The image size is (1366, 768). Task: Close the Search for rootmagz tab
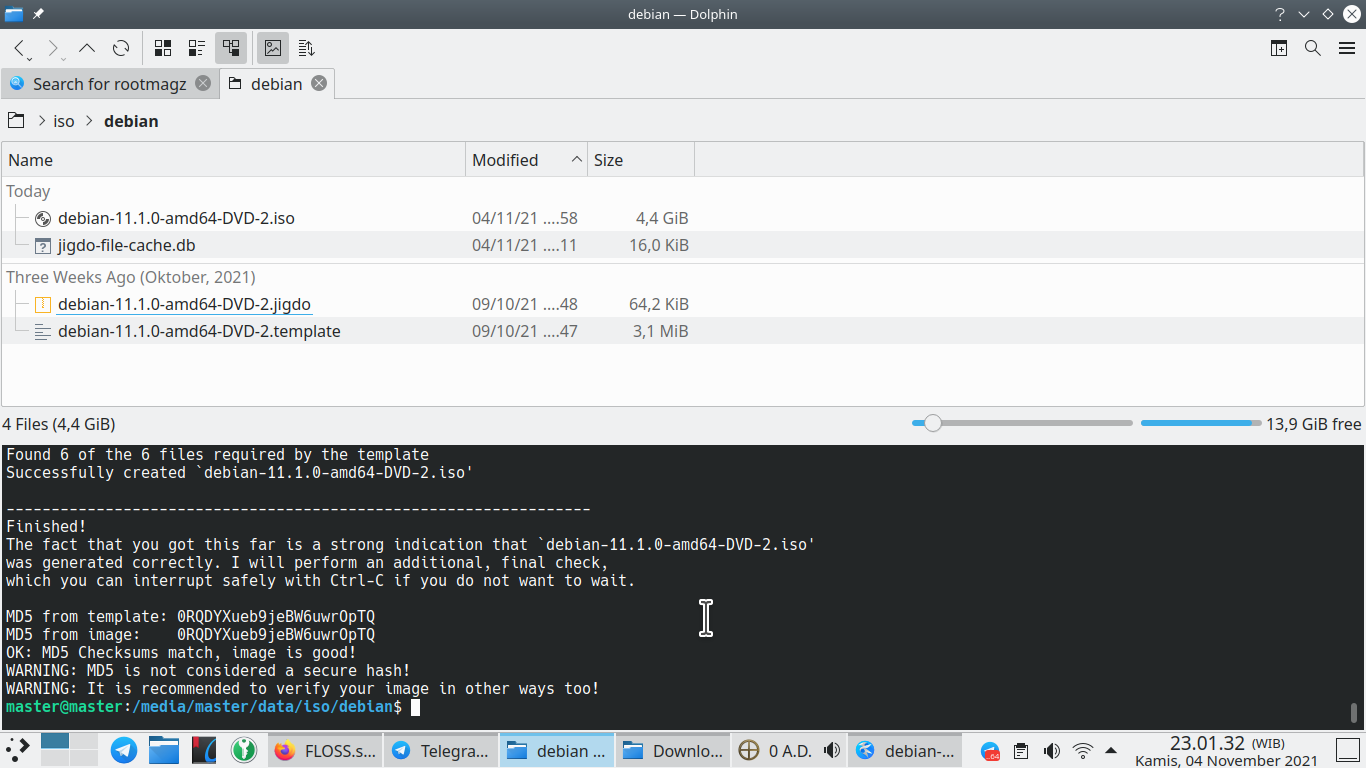203,84
